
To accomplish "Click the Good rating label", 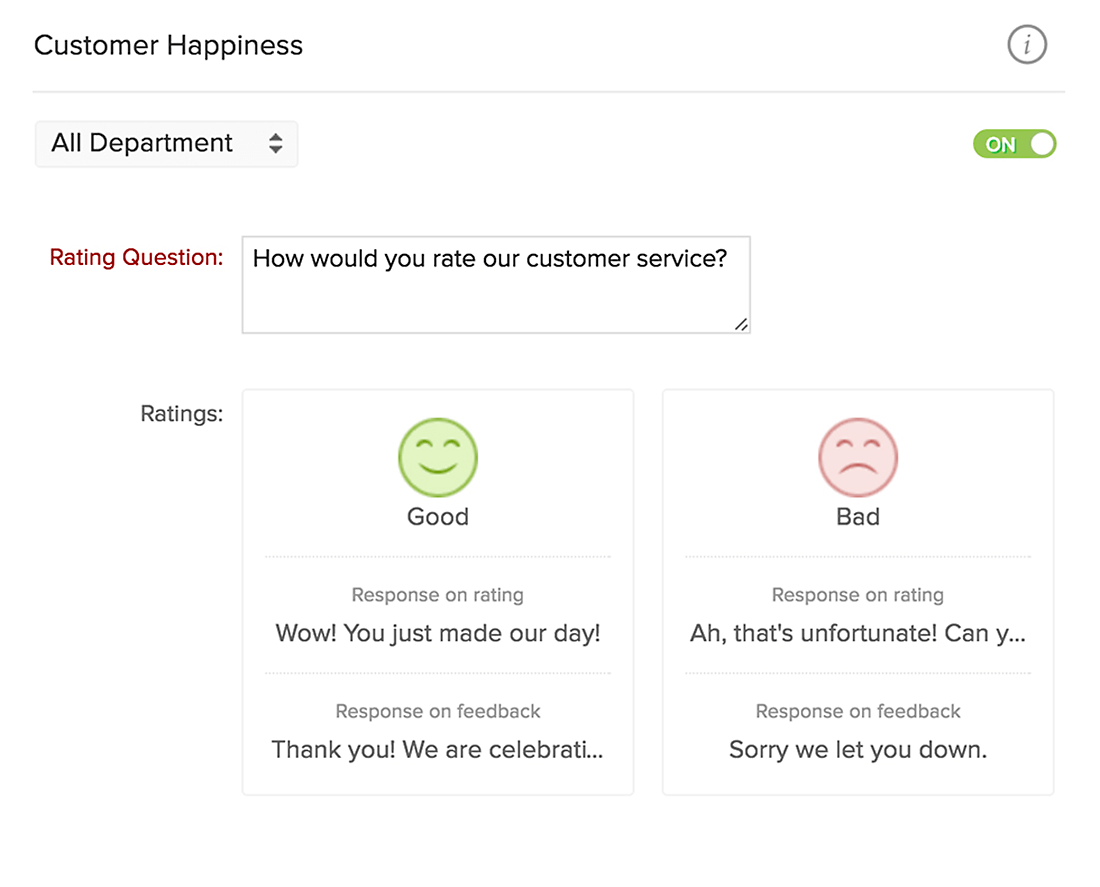I will [438, 517].
